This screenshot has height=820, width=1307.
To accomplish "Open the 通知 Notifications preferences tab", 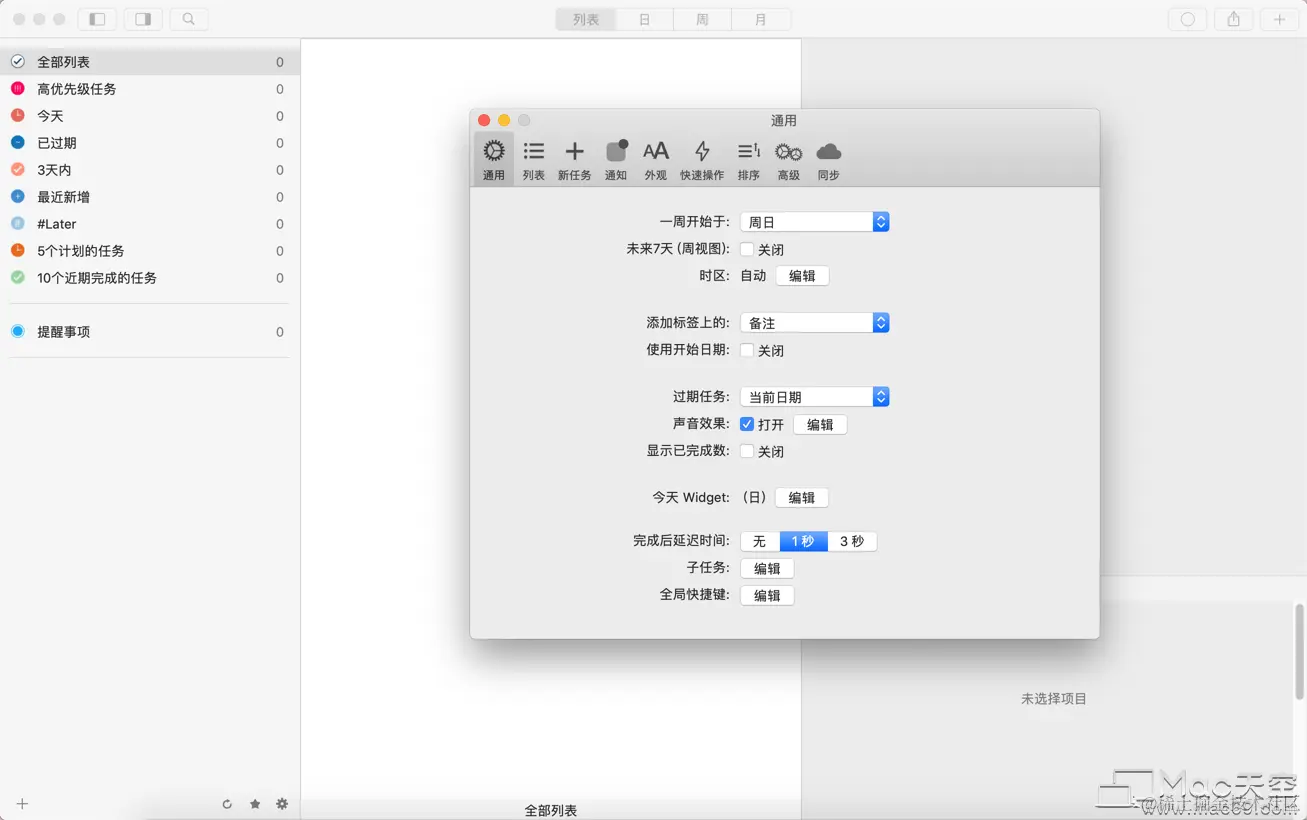I will pos(616,159).
